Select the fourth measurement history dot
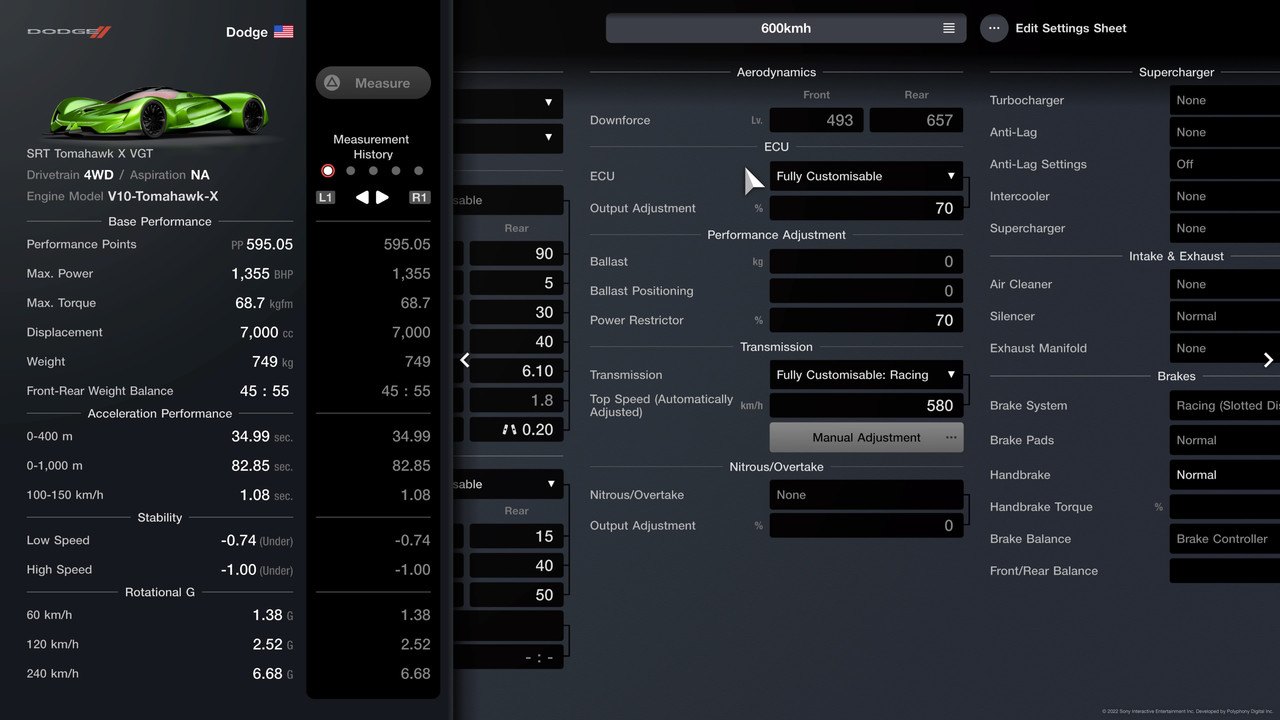This screenshot has height=720, width=1280. tap(396, 171)
